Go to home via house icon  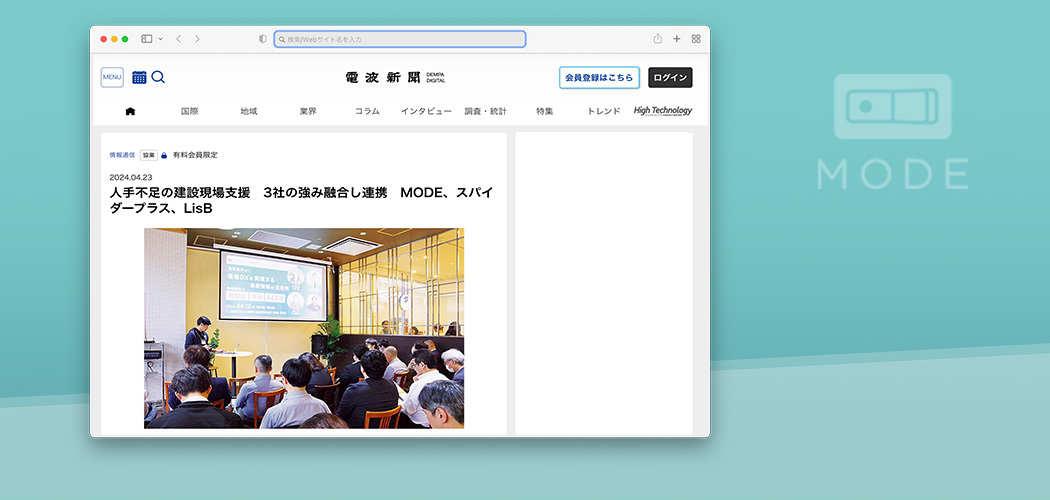coord(130,111)
